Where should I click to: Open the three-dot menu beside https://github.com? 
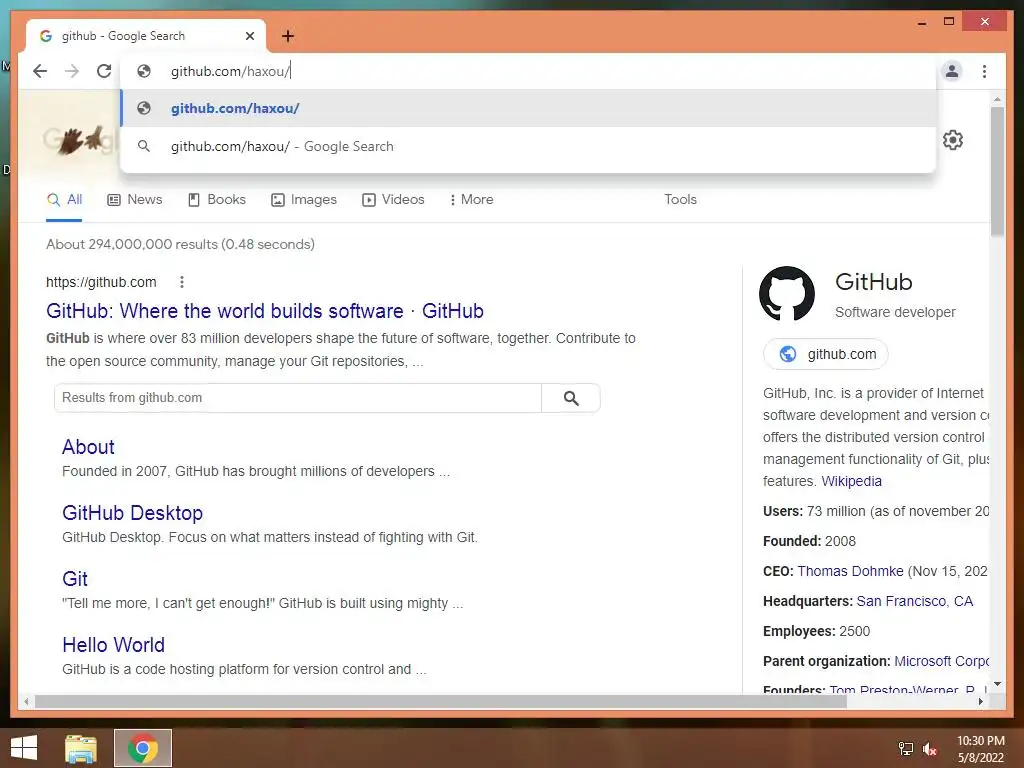[x=182, y=282]
